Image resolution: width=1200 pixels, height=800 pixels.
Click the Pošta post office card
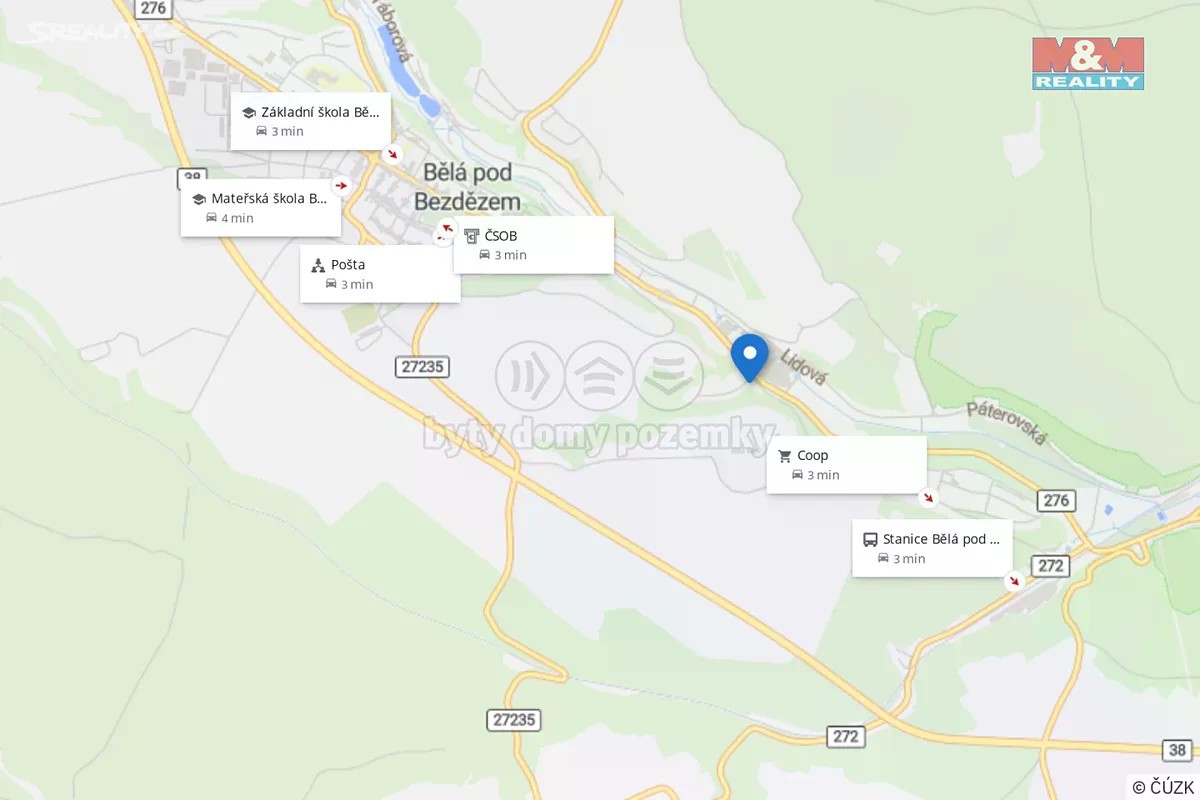380,274
